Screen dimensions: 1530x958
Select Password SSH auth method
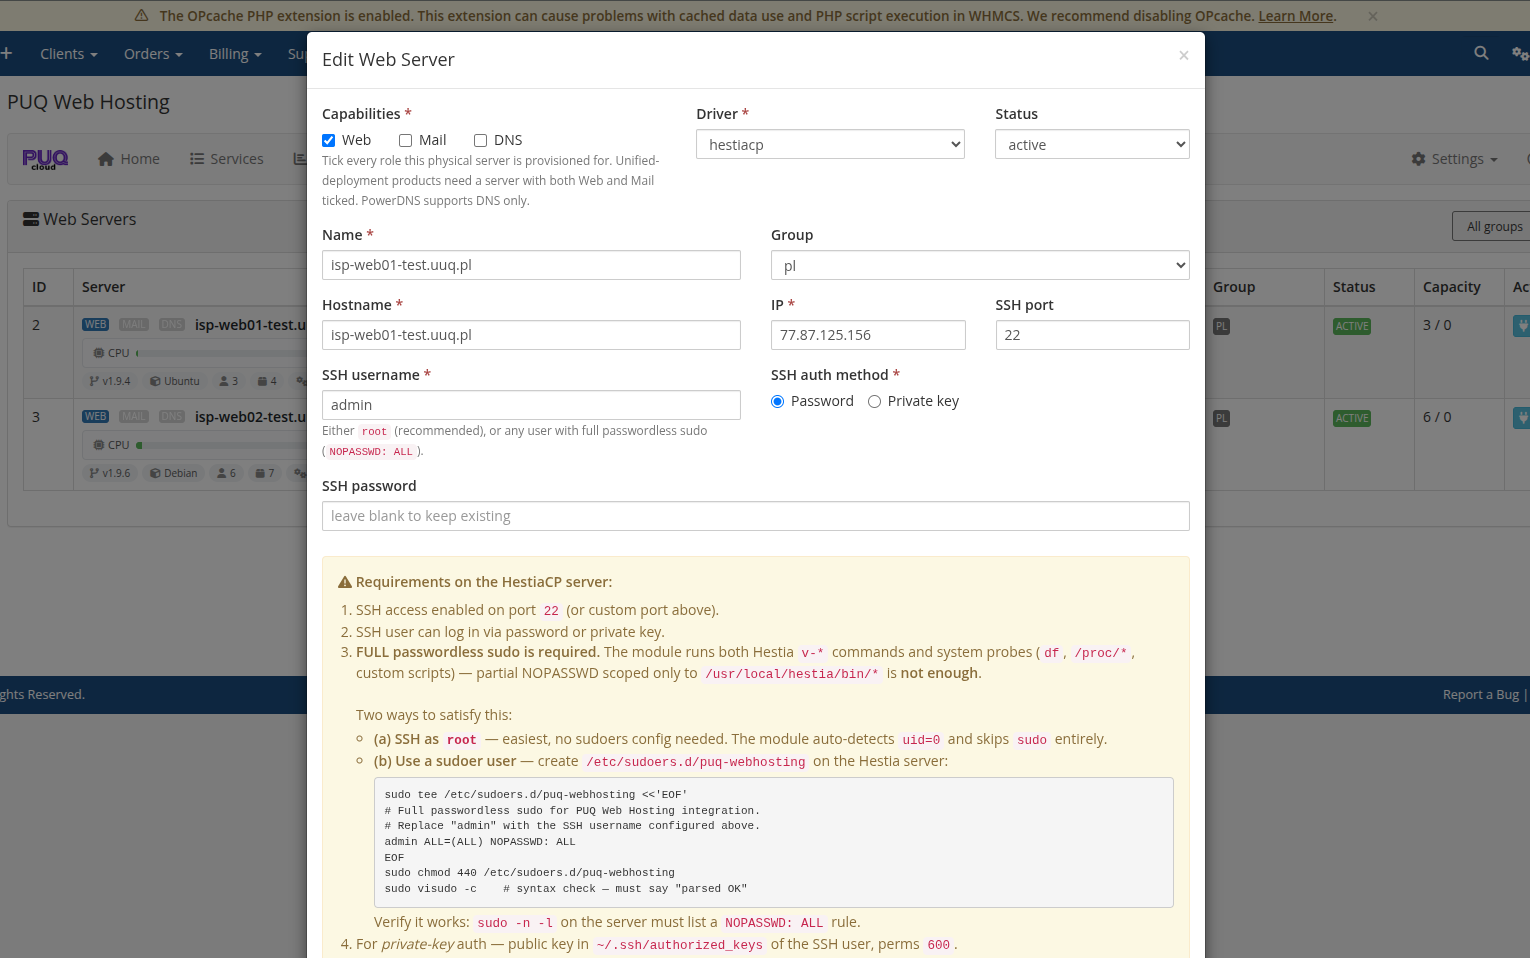point(777,402)
